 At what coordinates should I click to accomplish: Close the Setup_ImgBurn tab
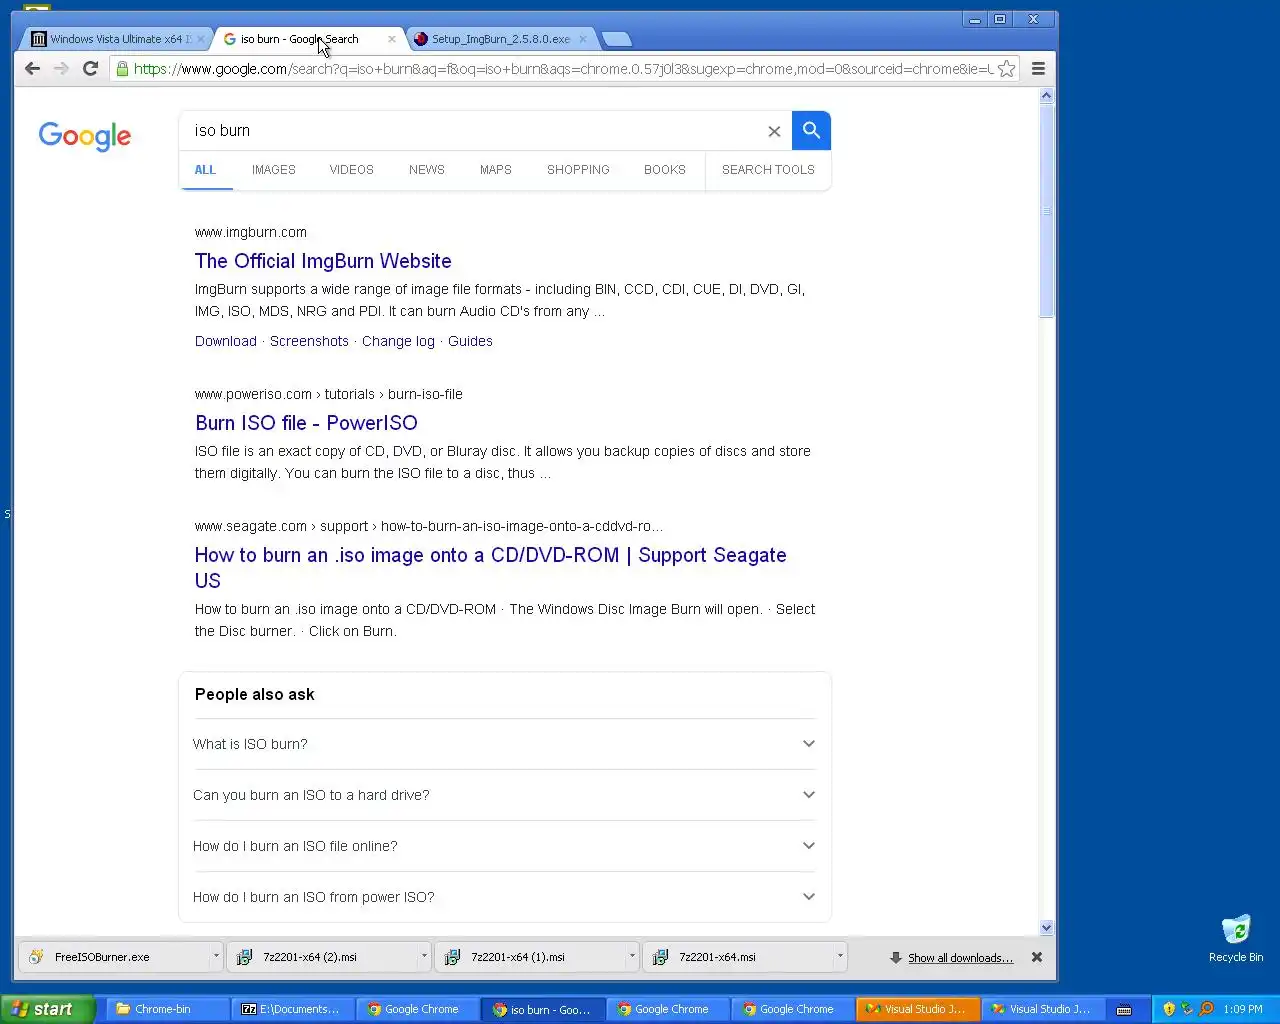tap(583, 39)
